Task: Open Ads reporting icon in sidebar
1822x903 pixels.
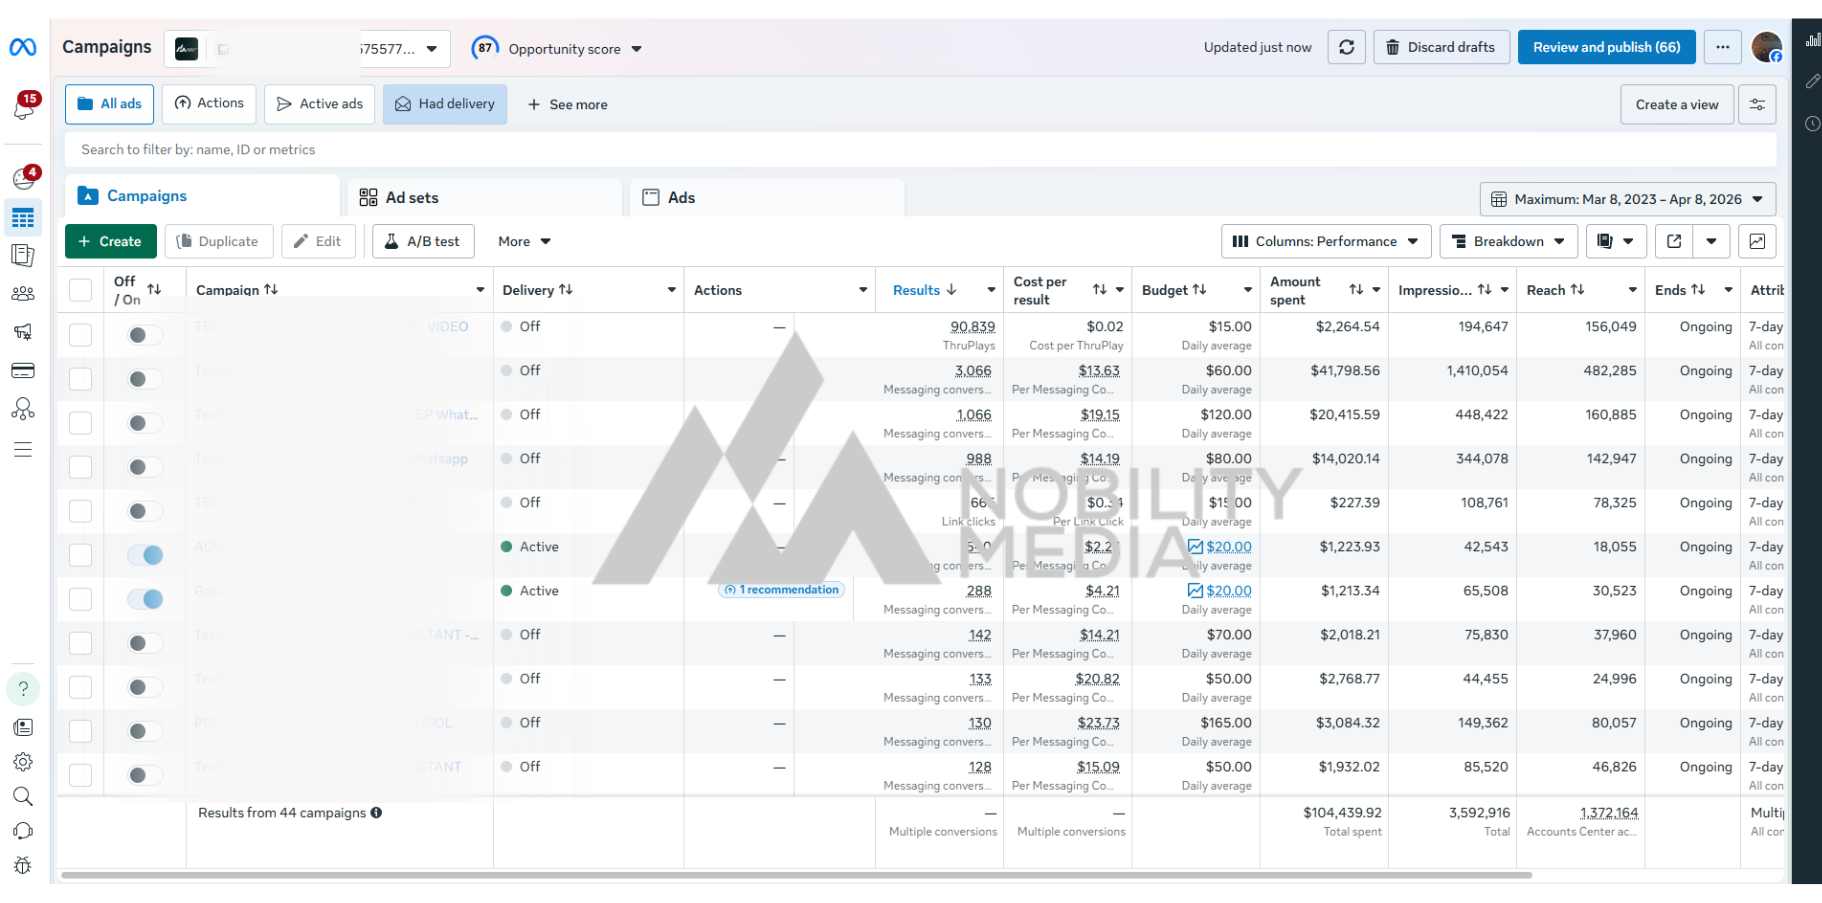Action: [x=23, y=256]
